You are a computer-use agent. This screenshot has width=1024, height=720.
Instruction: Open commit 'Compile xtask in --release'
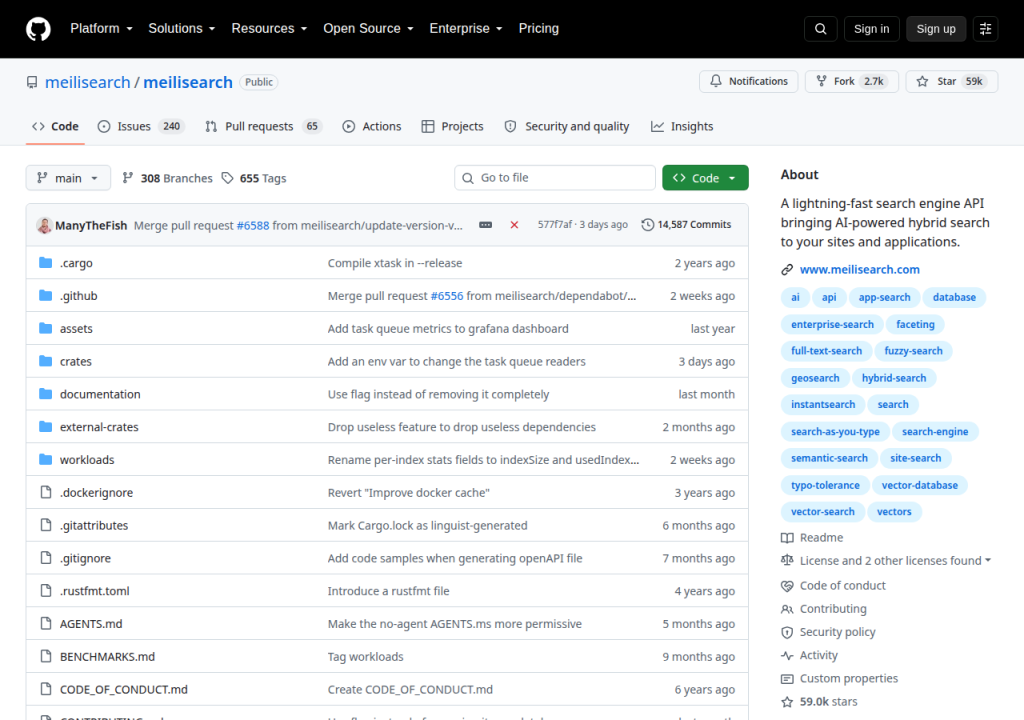(x=395, y=263)
